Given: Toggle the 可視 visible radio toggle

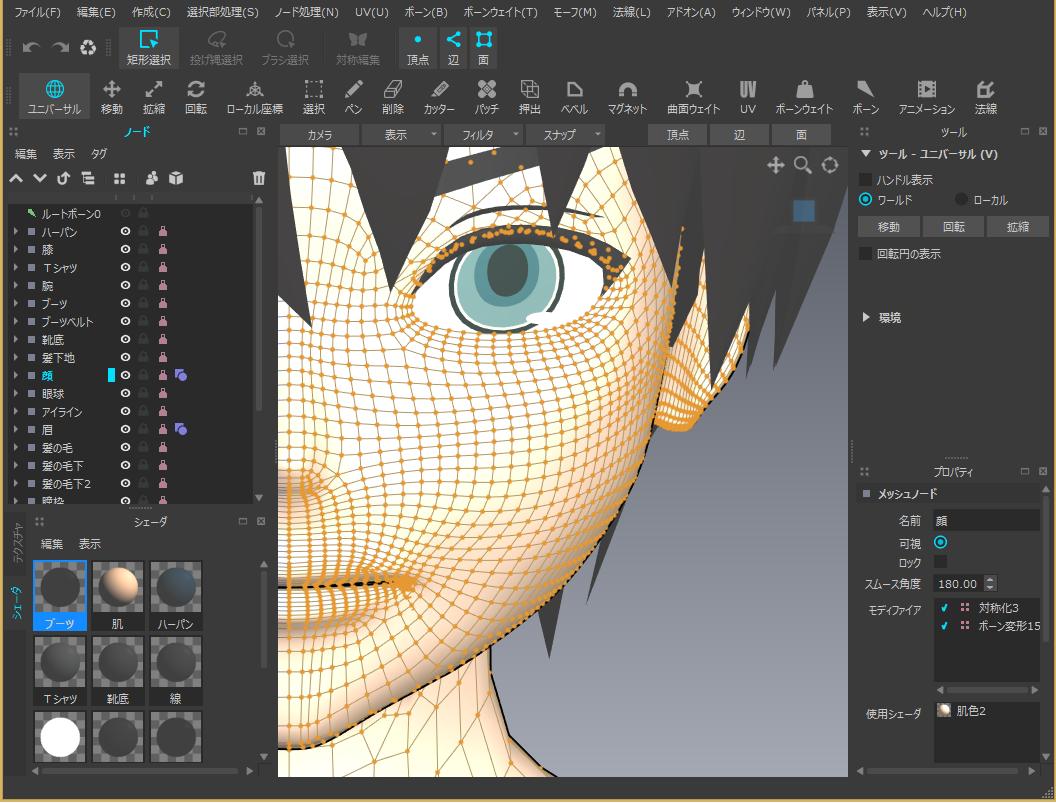Looking at the screenshot, I should [940, 542].
